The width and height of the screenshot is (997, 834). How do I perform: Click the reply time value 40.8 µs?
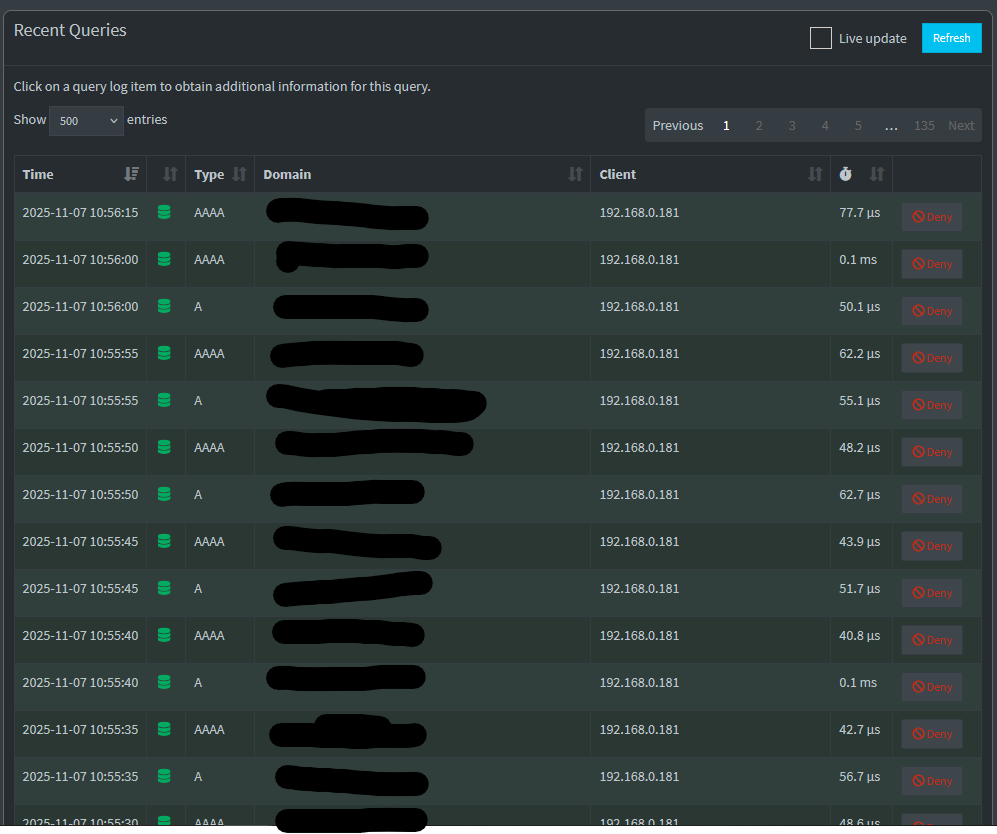pos(860,636)
